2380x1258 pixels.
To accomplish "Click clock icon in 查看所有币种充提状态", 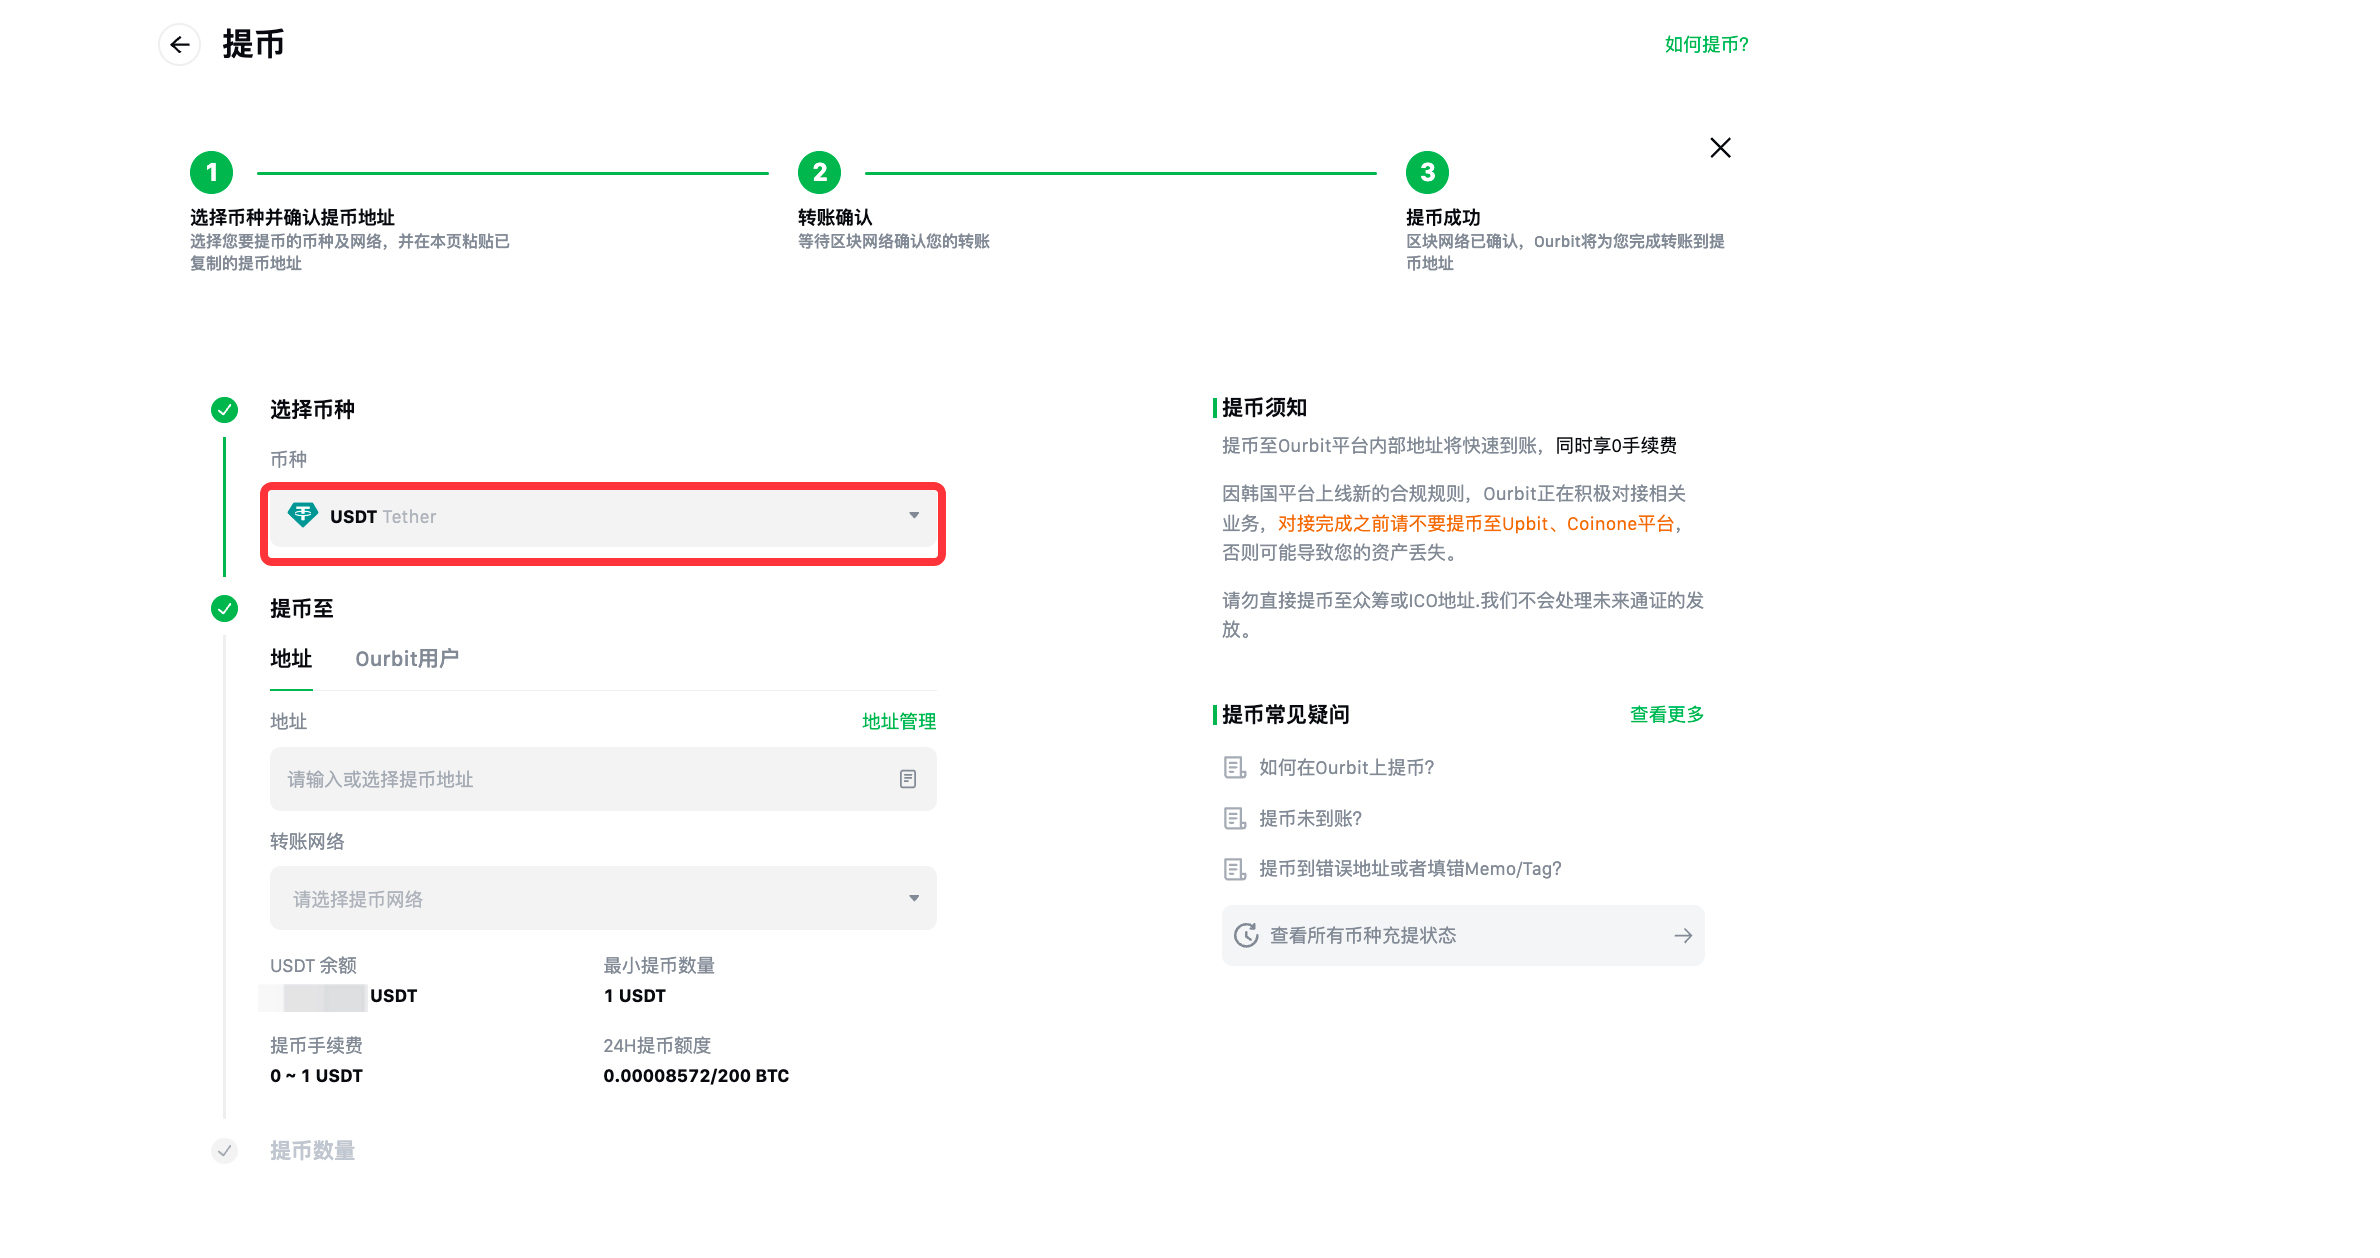I will [1246, 935].
